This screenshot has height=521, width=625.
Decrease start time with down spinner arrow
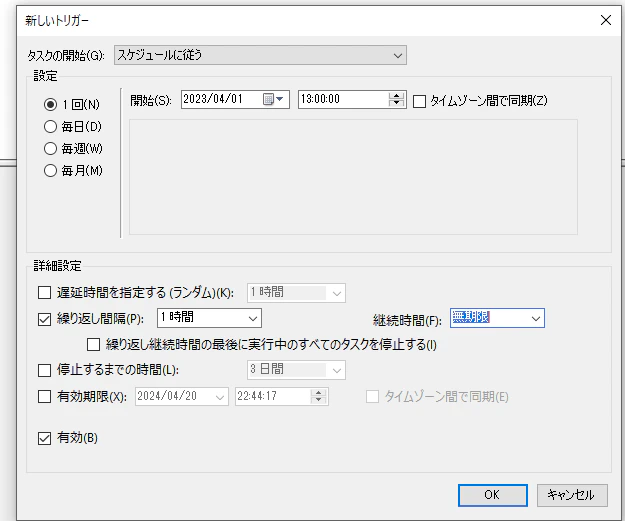point(396,103)
